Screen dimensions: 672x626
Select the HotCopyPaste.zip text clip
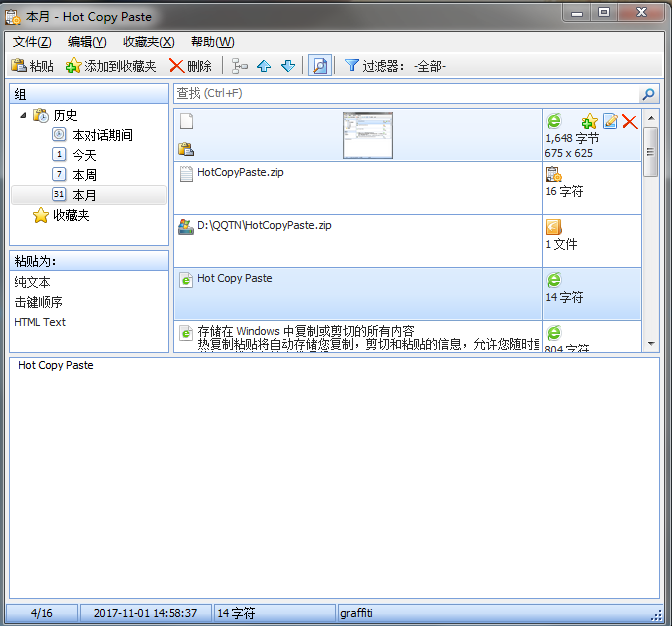pyautogui.click(x=357, y=188)
